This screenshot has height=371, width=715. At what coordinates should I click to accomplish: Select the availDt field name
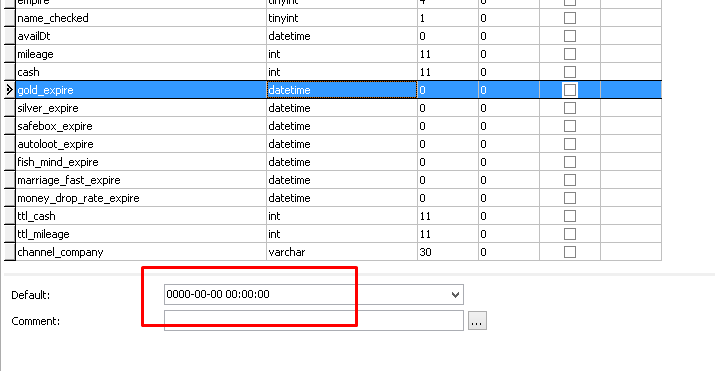(34, 36)
